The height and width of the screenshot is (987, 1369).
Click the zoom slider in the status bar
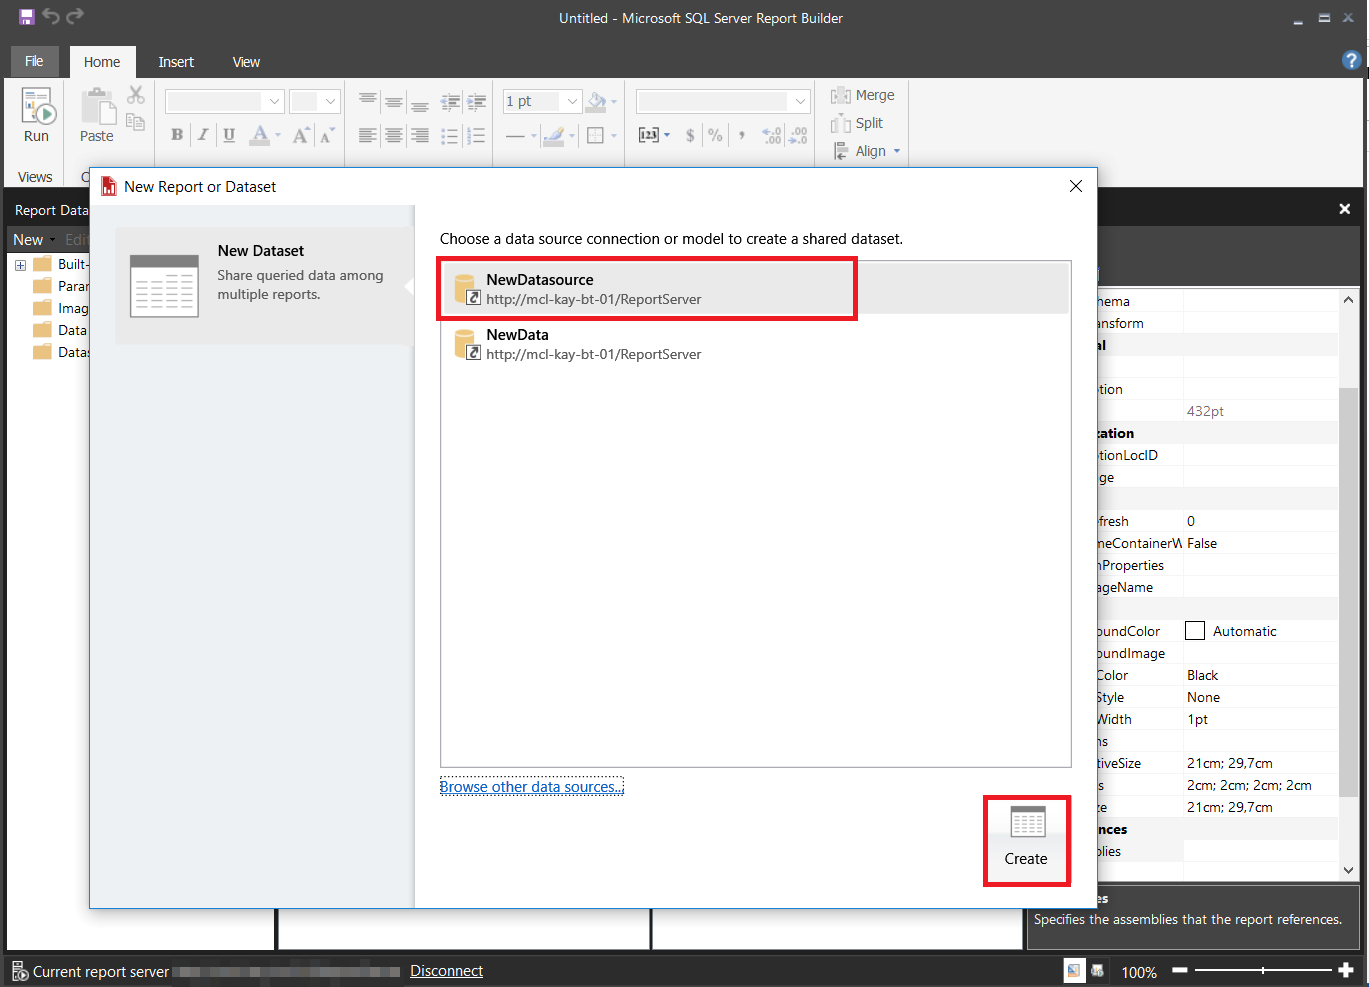(x=1265, y=970)
